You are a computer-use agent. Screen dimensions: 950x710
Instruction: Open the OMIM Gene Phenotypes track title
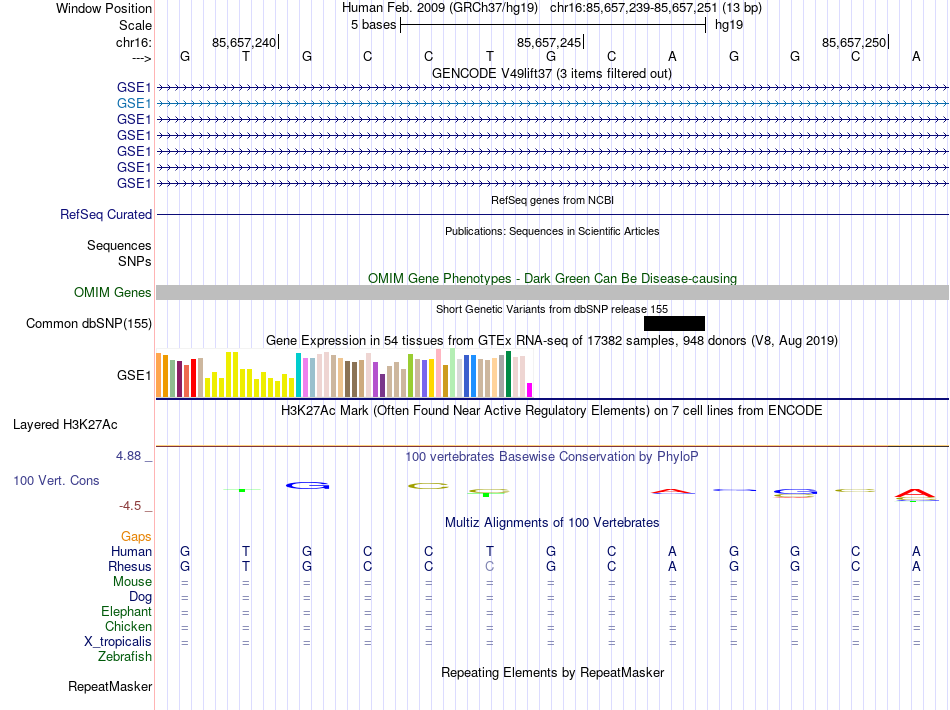pyautogui.click(x=552, y=278)
